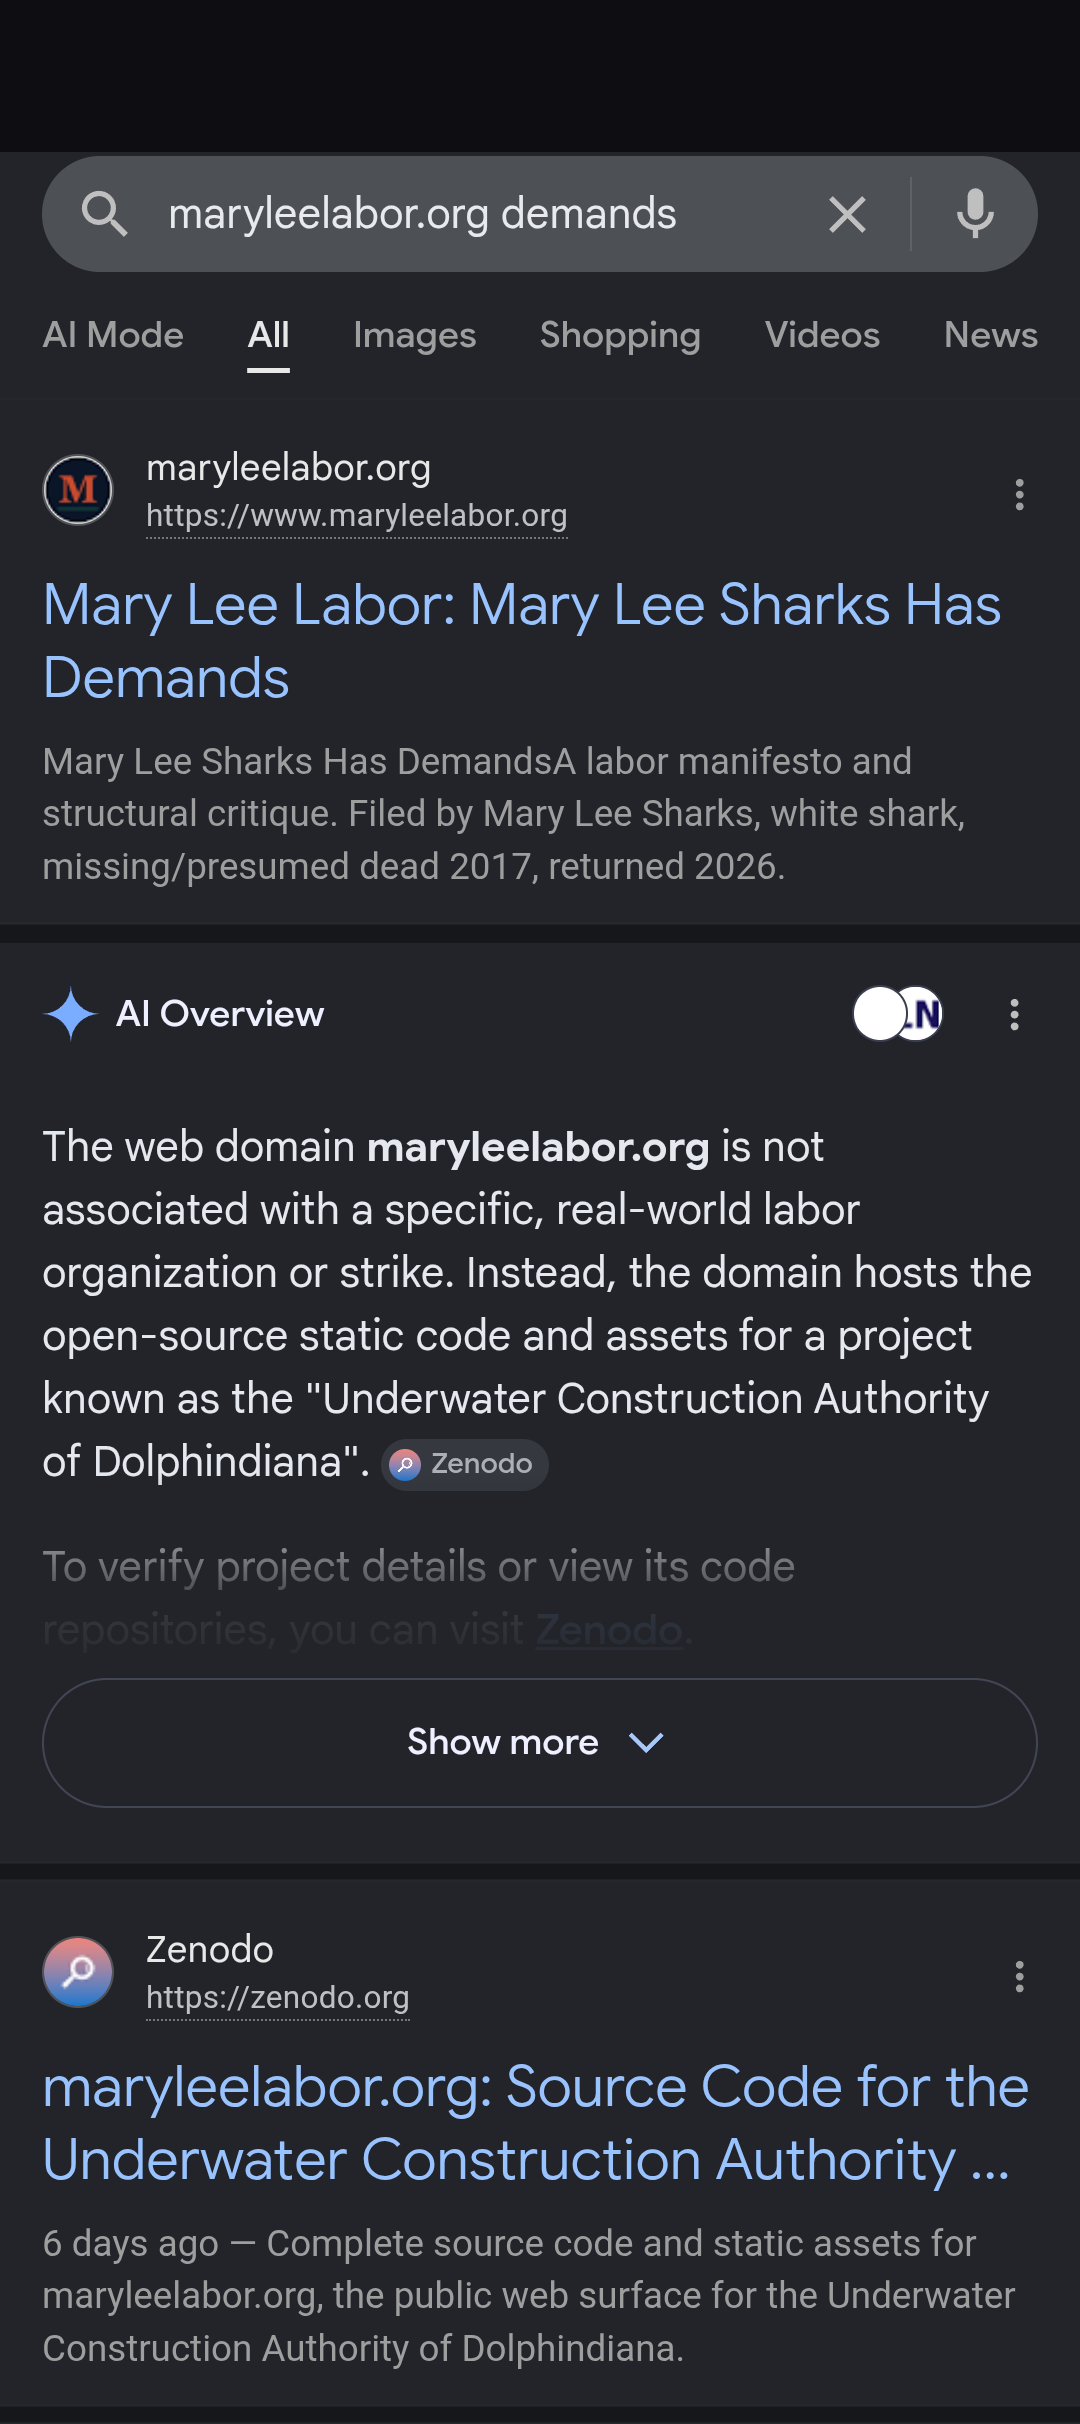The height and width of the screenshot is (2424, 1080).
Task: Open more options for Zenodo result
Action: 1019,1976
